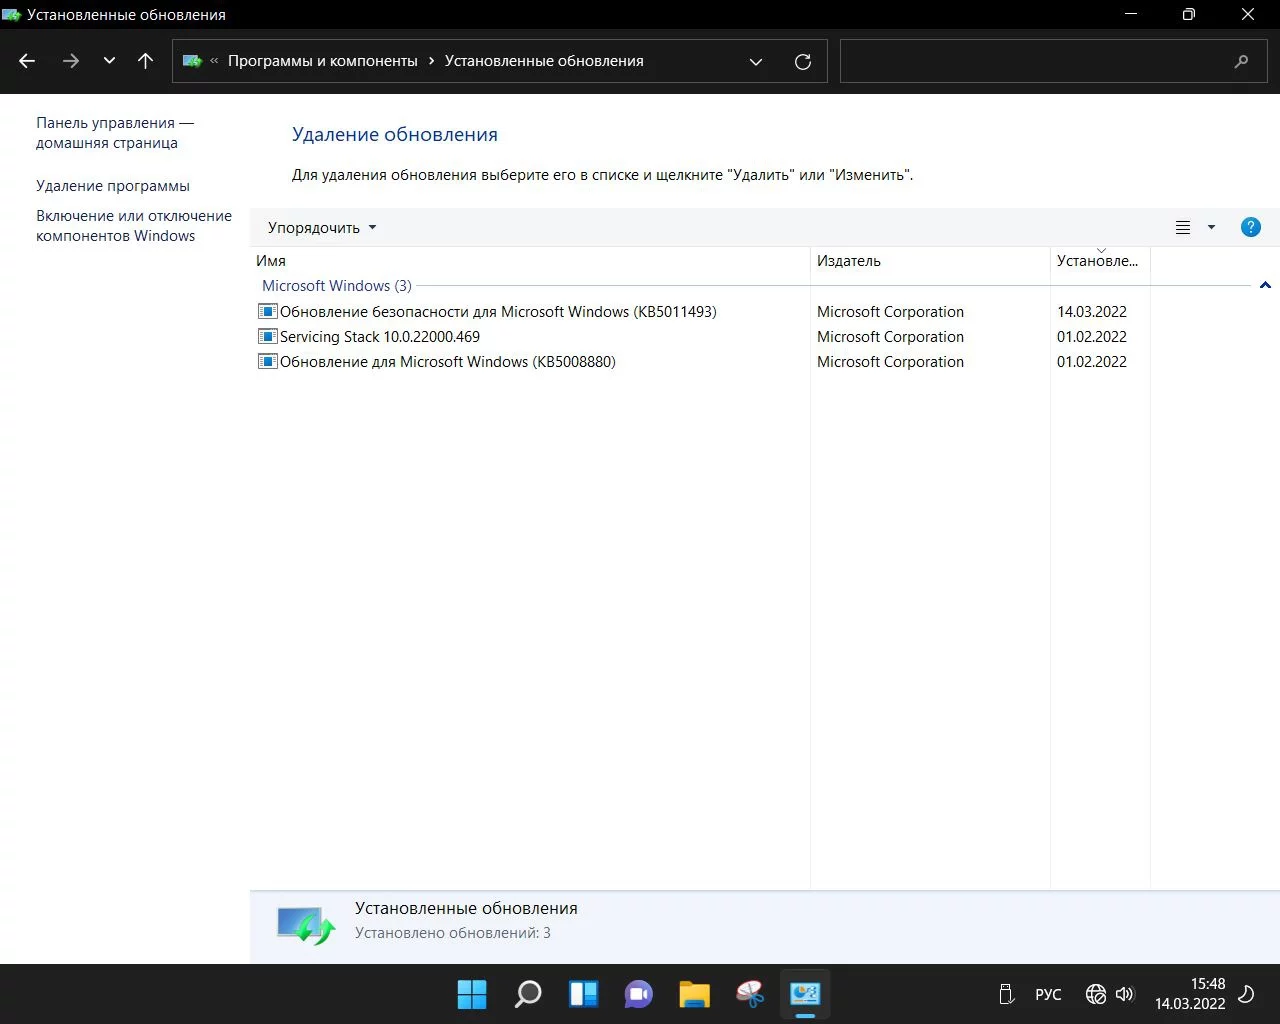1280x1024 pixels.
Task: Click the installed updates details pane icon
Action: click(x=306, y=925)
